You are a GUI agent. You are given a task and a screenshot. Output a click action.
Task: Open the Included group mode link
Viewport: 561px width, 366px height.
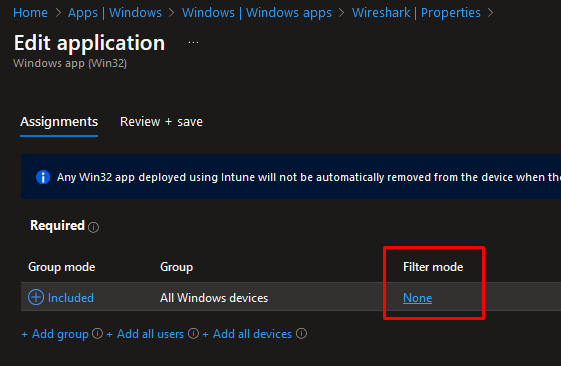coord(71,298)
